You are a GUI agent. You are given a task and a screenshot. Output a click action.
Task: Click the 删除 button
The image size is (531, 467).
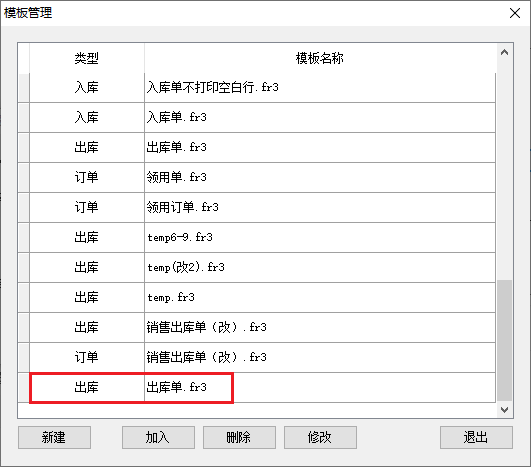click(239, 437)
